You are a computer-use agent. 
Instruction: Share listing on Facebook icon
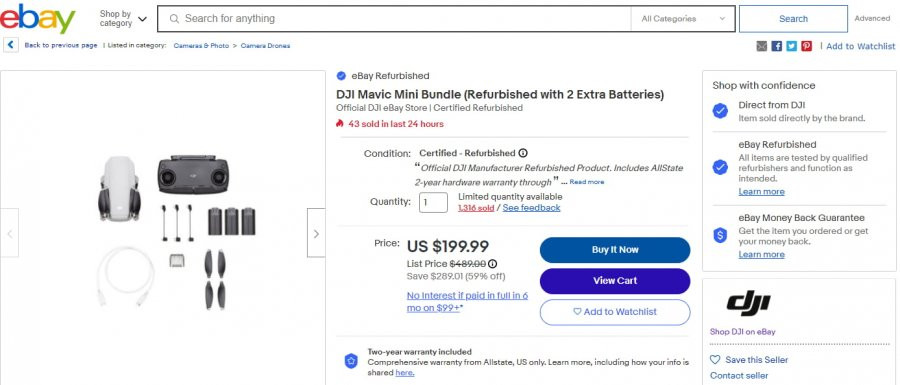(x=777, y=46)
